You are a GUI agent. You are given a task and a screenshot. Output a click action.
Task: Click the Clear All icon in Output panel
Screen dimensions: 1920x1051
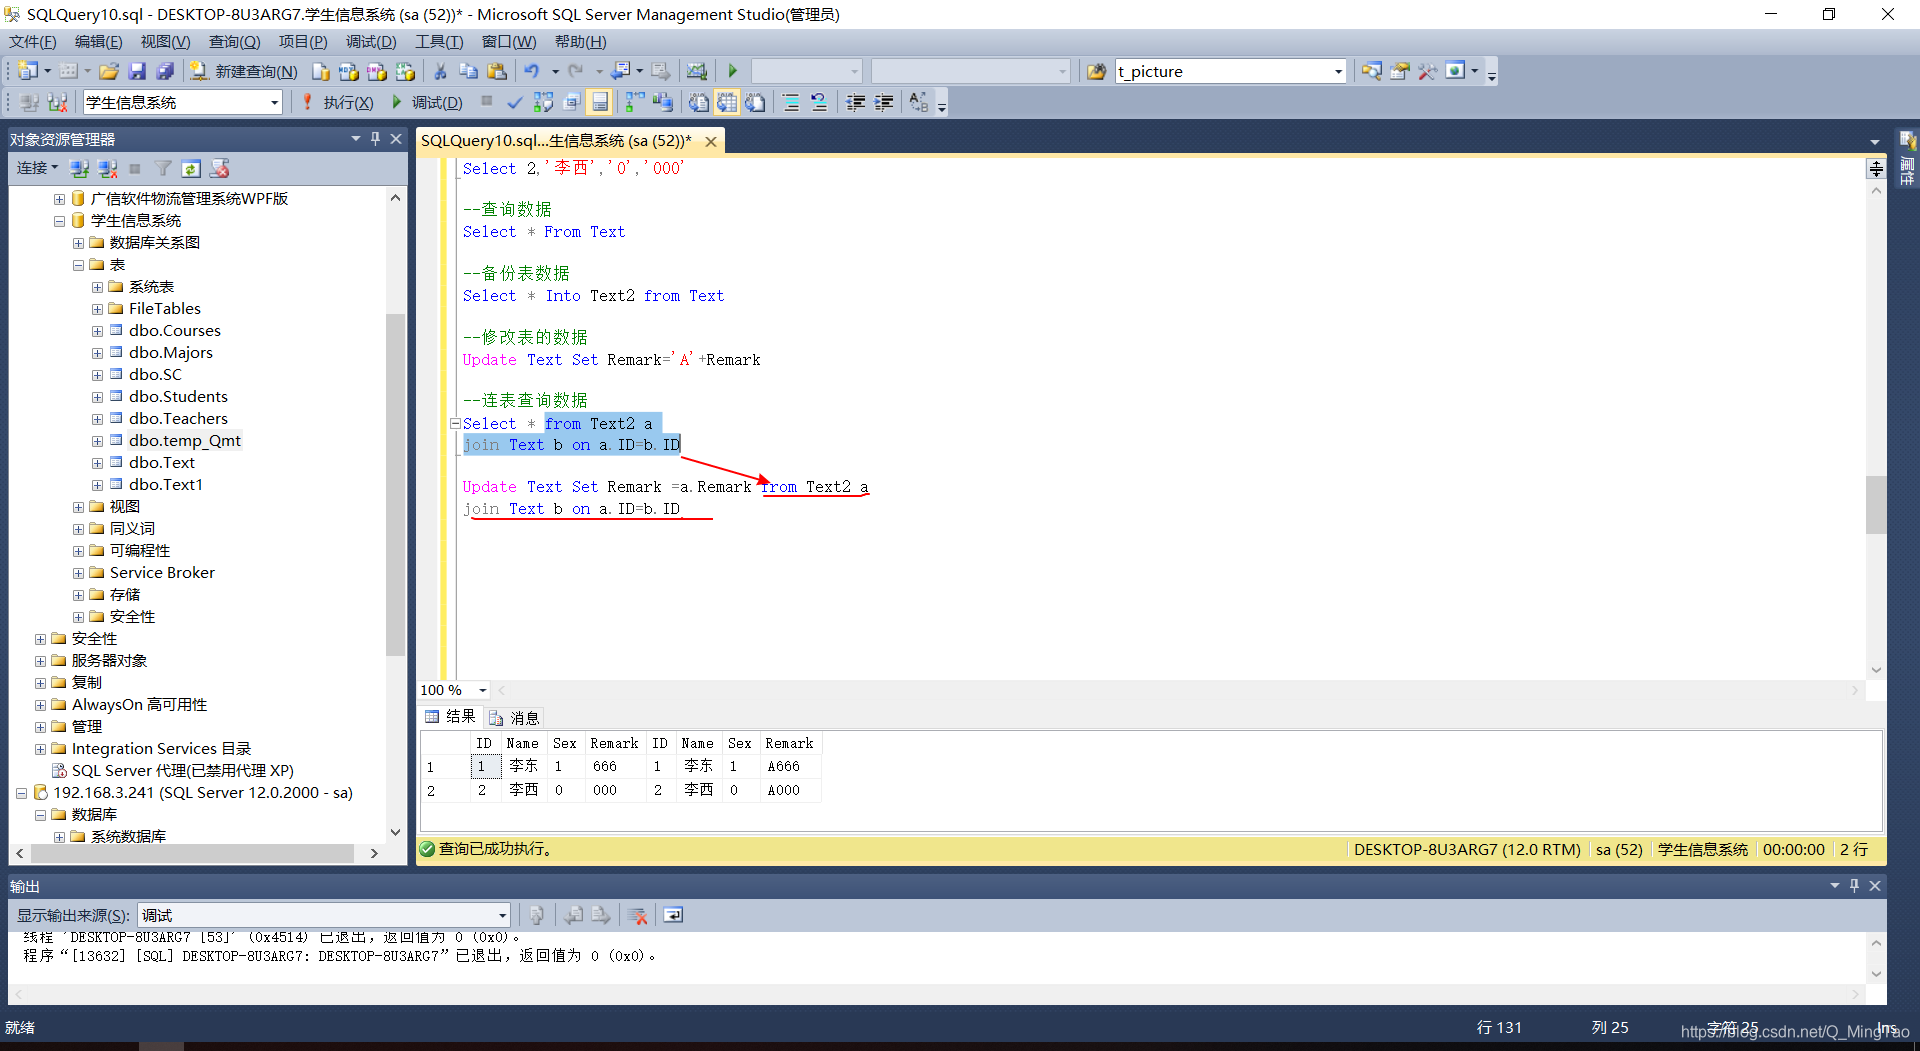(x=637, y=915)
